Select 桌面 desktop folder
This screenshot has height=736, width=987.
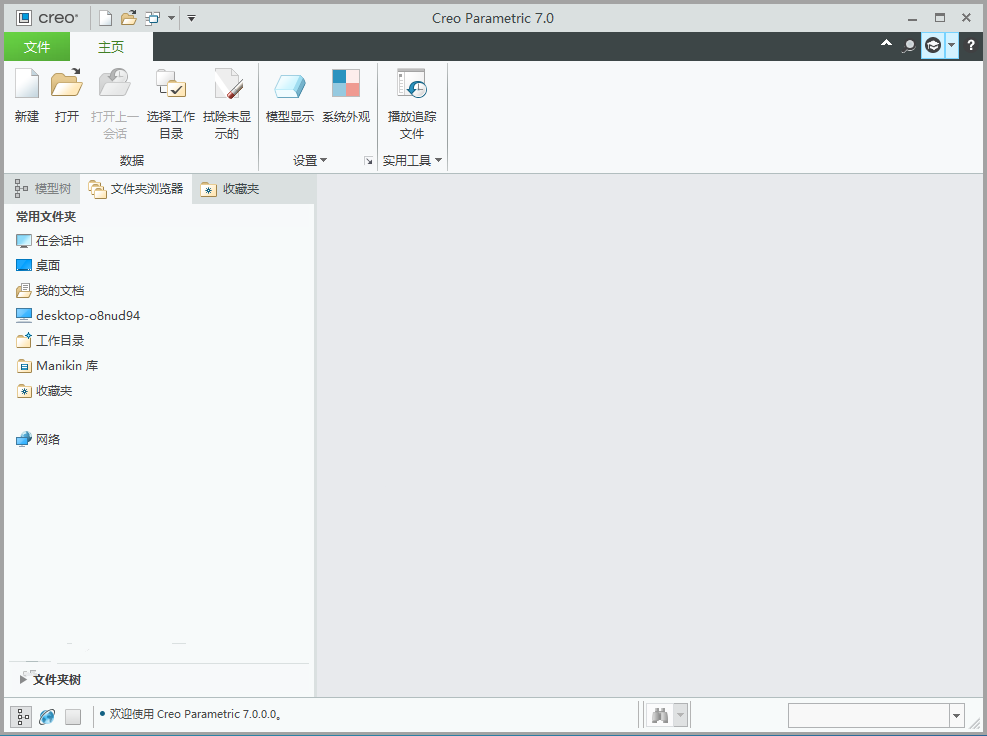[38, 266]
